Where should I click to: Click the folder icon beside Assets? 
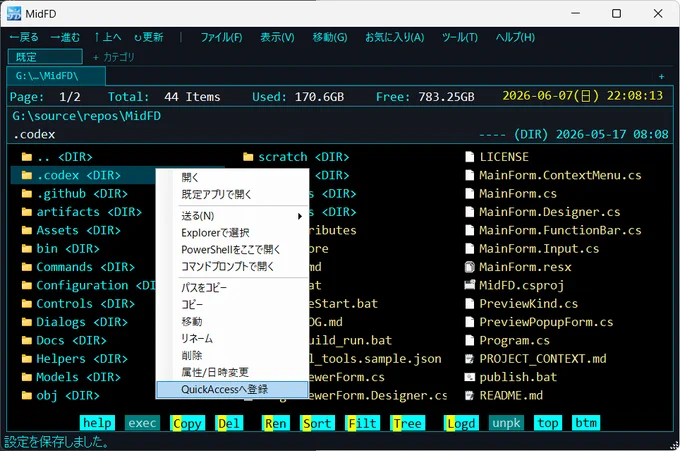[27, 230]
